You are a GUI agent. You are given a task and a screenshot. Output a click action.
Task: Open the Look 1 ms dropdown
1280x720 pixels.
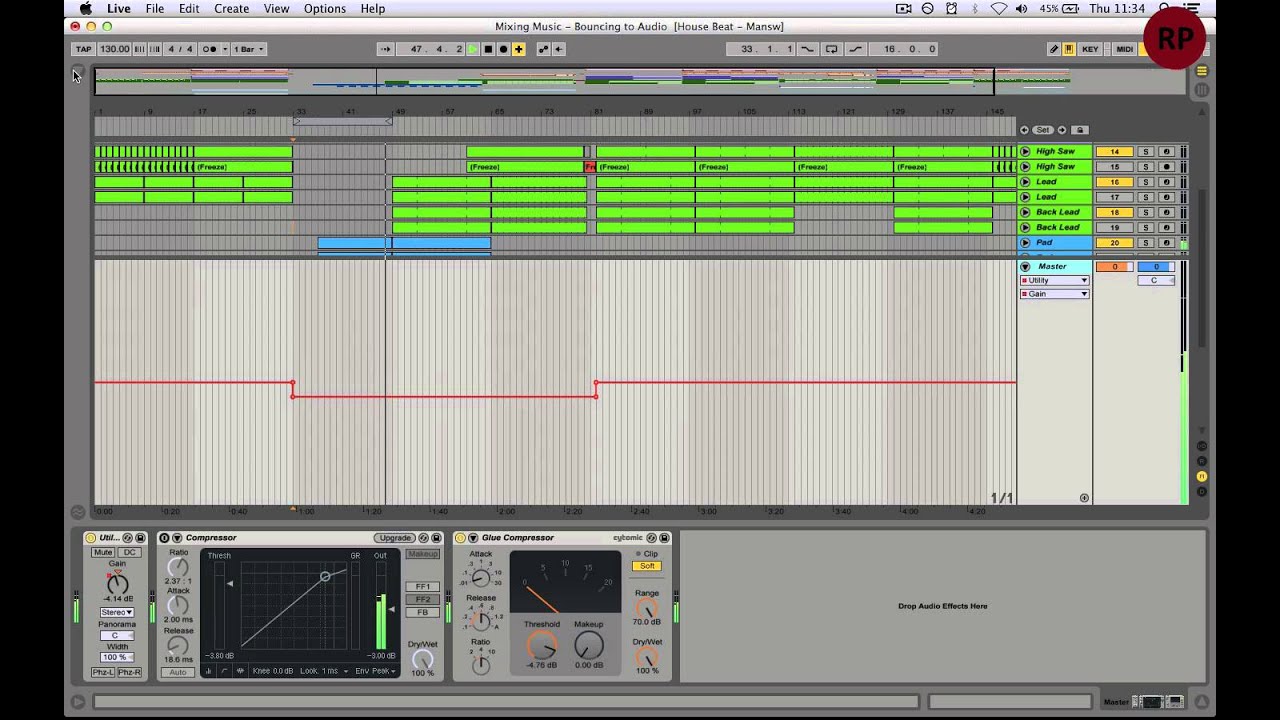click(324, 671)
